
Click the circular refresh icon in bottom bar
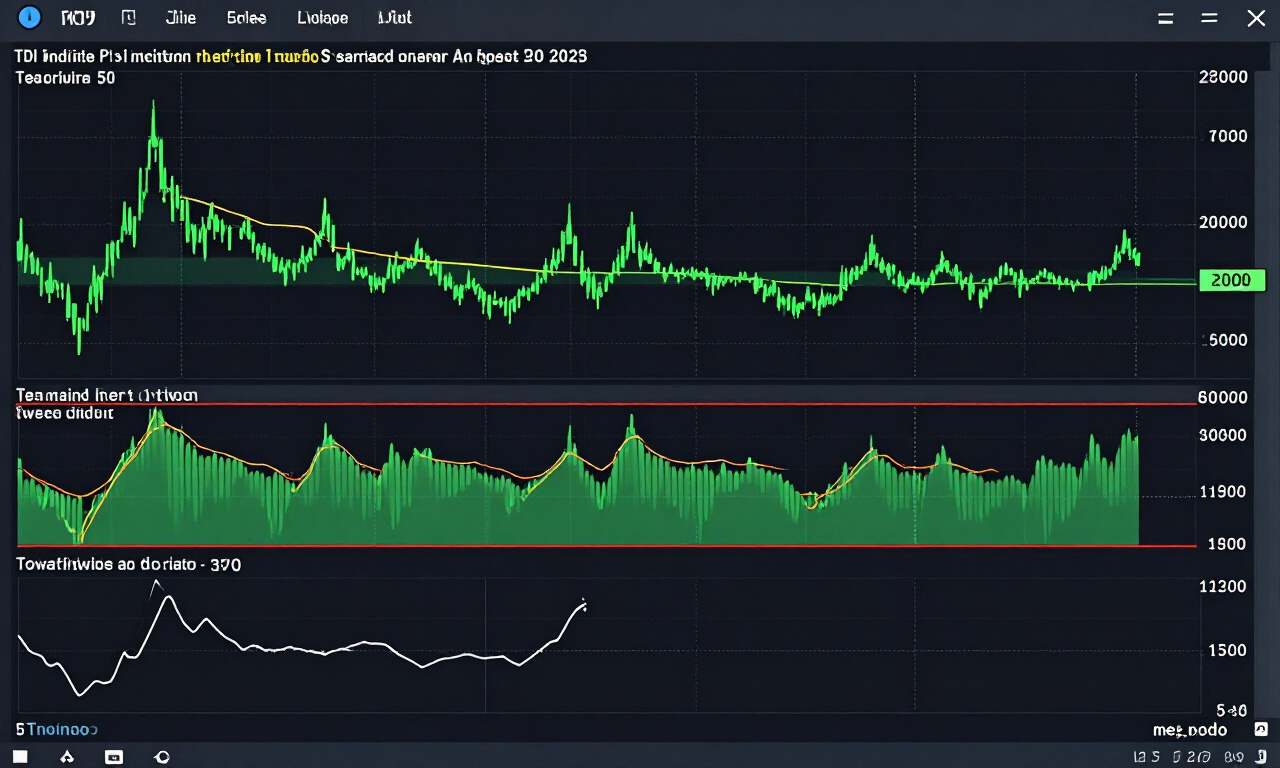click(162, 757)
